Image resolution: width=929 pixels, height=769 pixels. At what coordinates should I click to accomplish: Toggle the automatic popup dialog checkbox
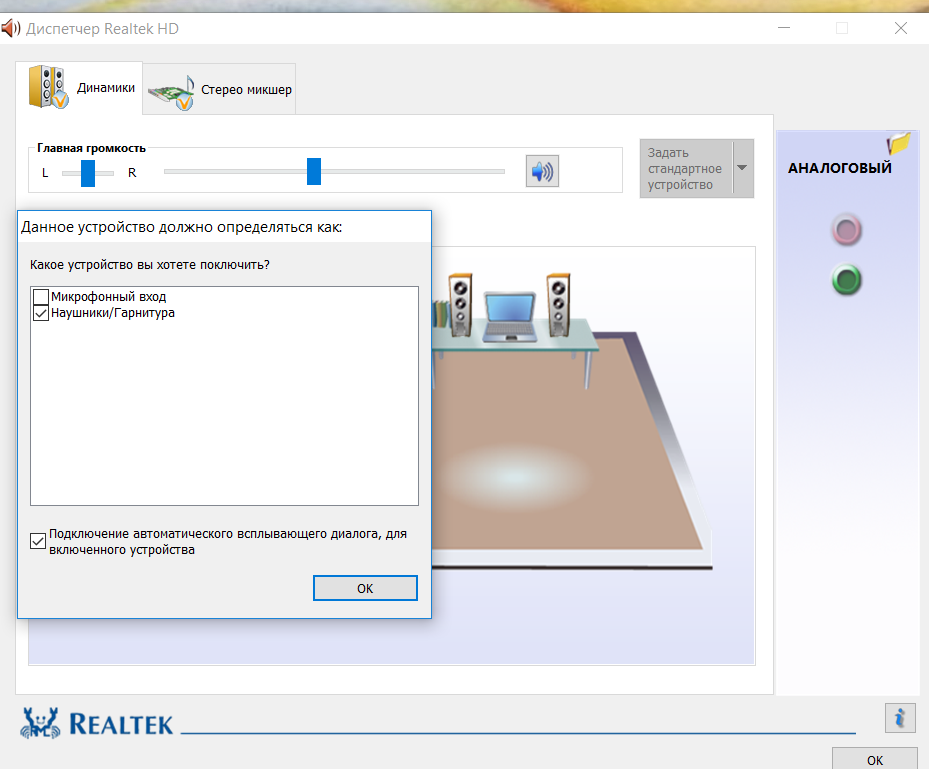(x=38, y=541)
